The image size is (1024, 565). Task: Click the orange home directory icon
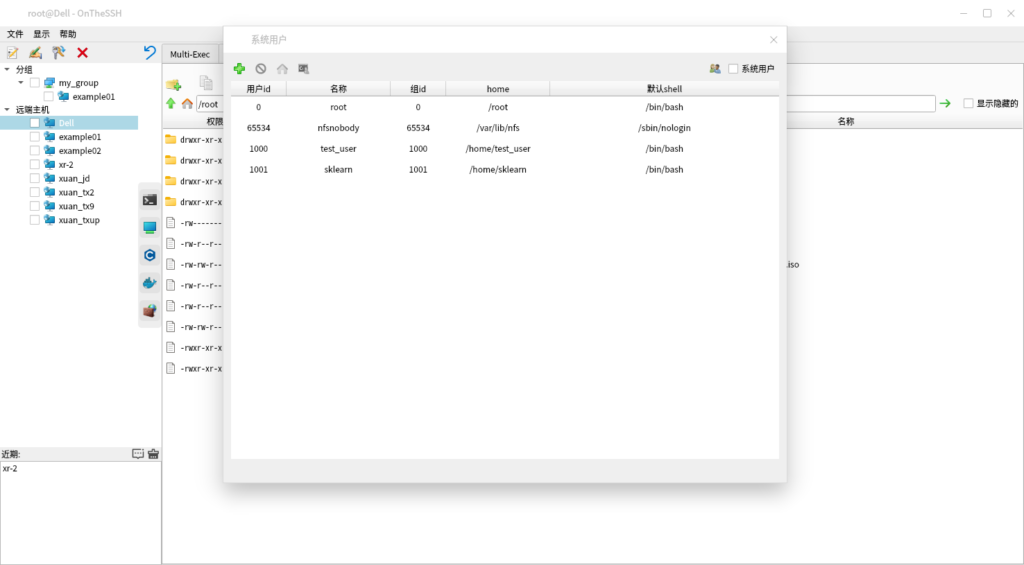pyautogui.click(x=186, y=104)
